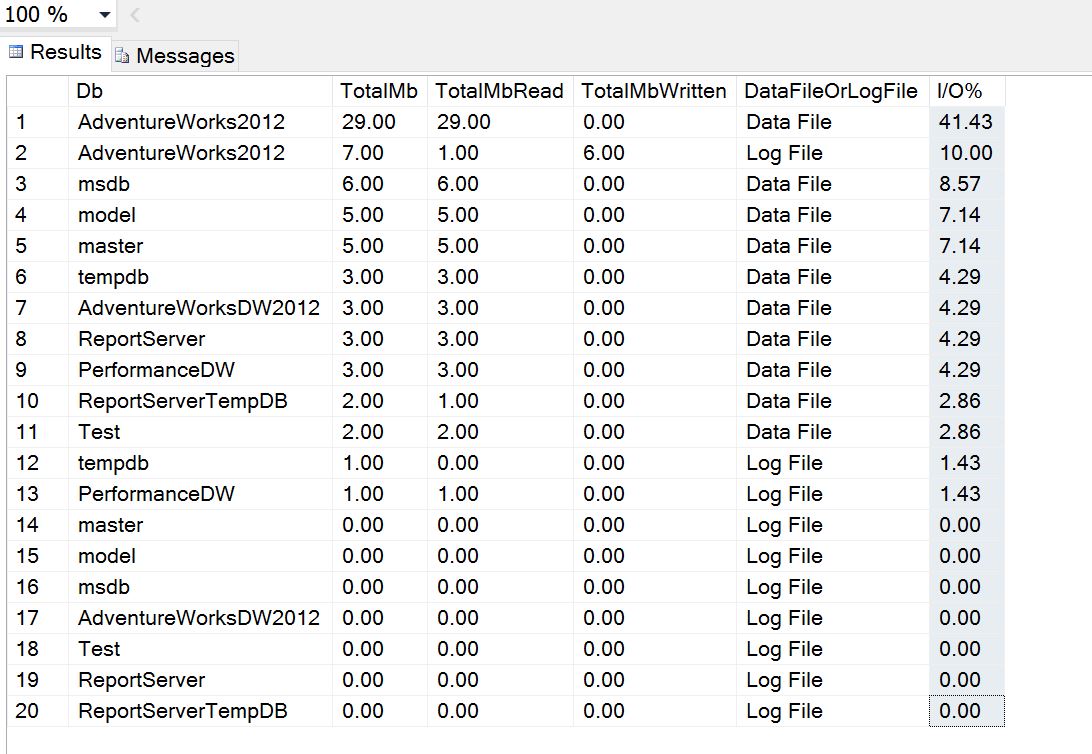Click TotalMb 29.00 in row 1
This screenshot has height=754, width=1092.
pyautogui.click(x=380, y=122)
